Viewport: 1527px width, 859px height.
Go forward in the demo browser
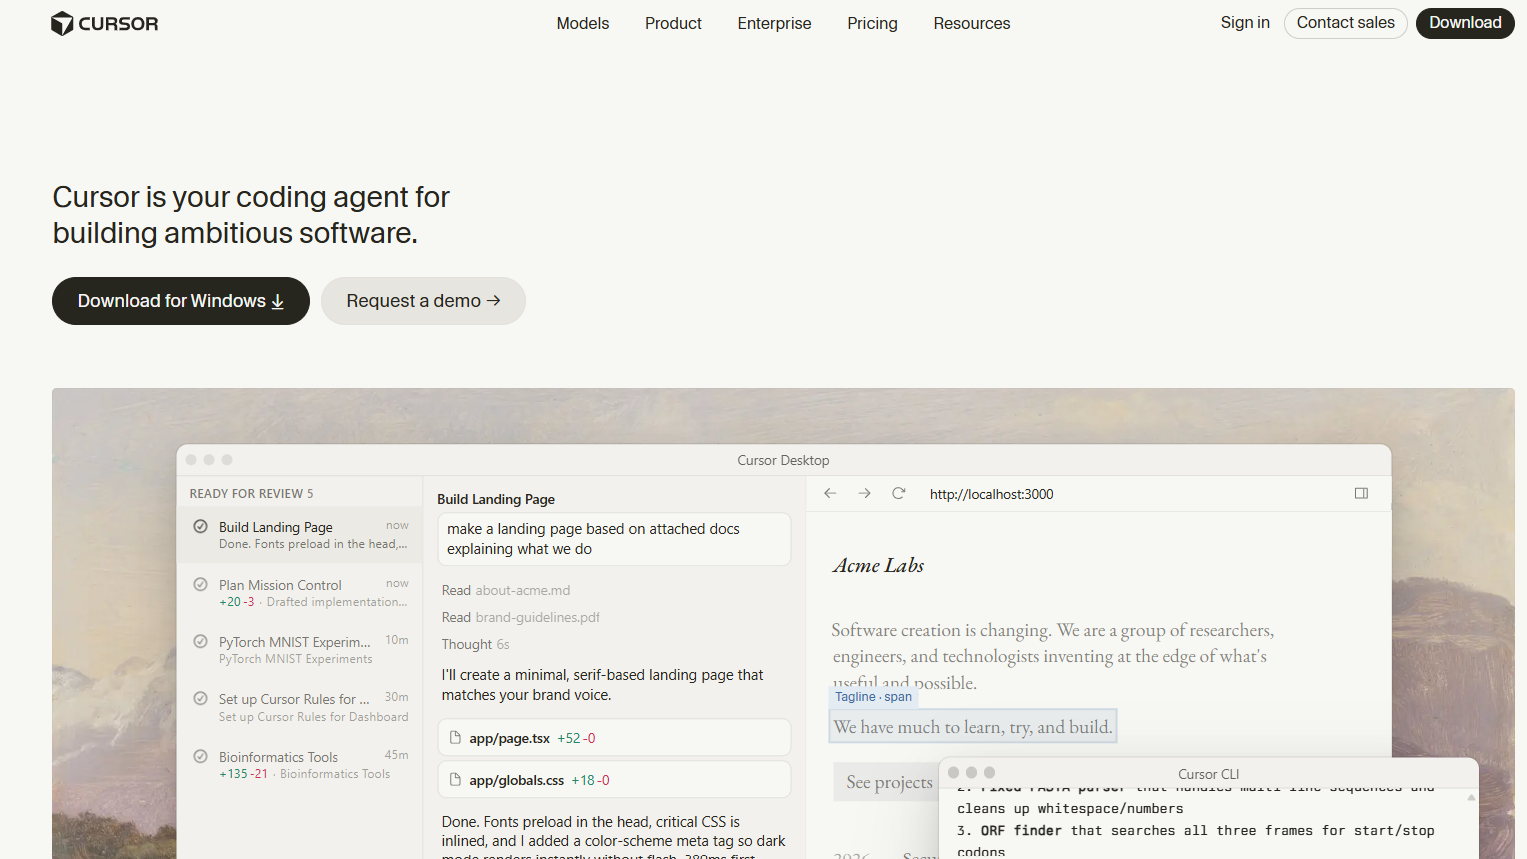(864, 493)
